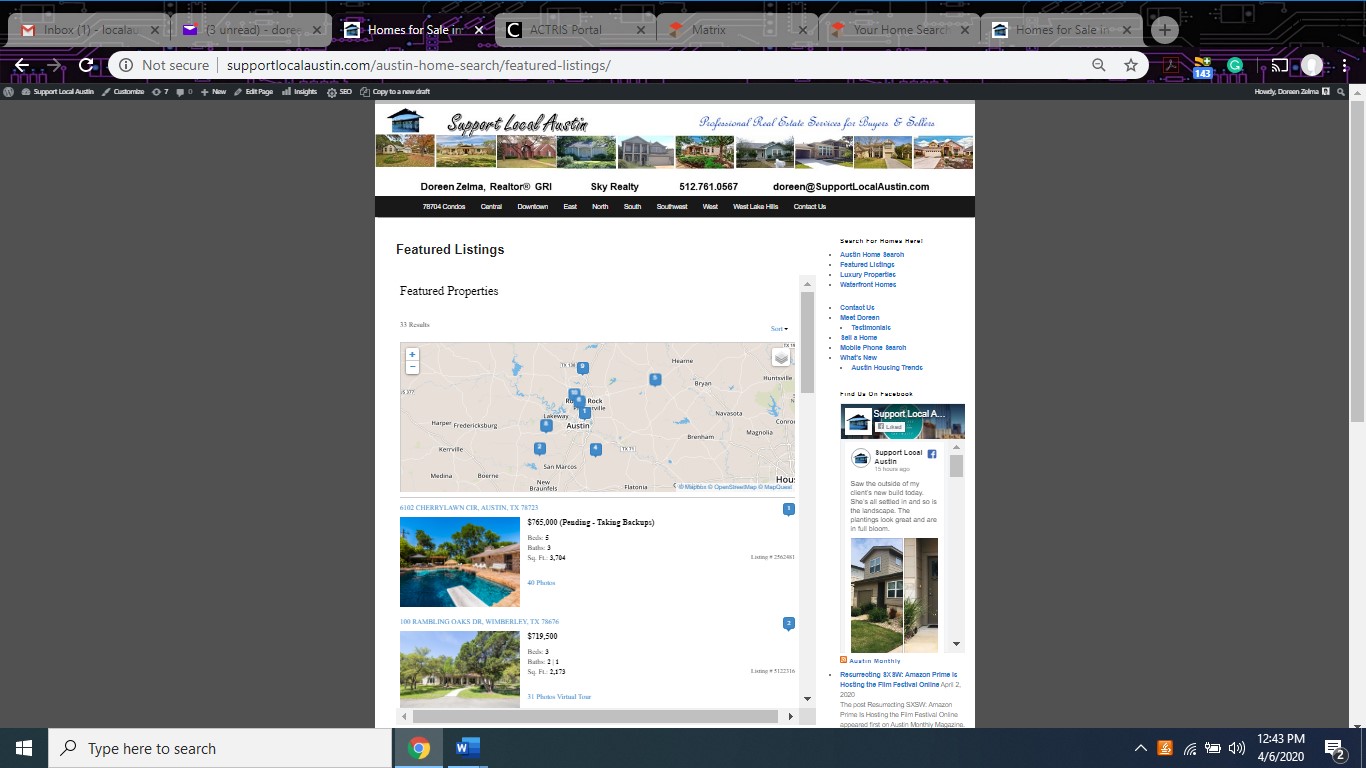Click Customize in the WordPress admin bar
The image size is (1366, 768).
[123, 91]
